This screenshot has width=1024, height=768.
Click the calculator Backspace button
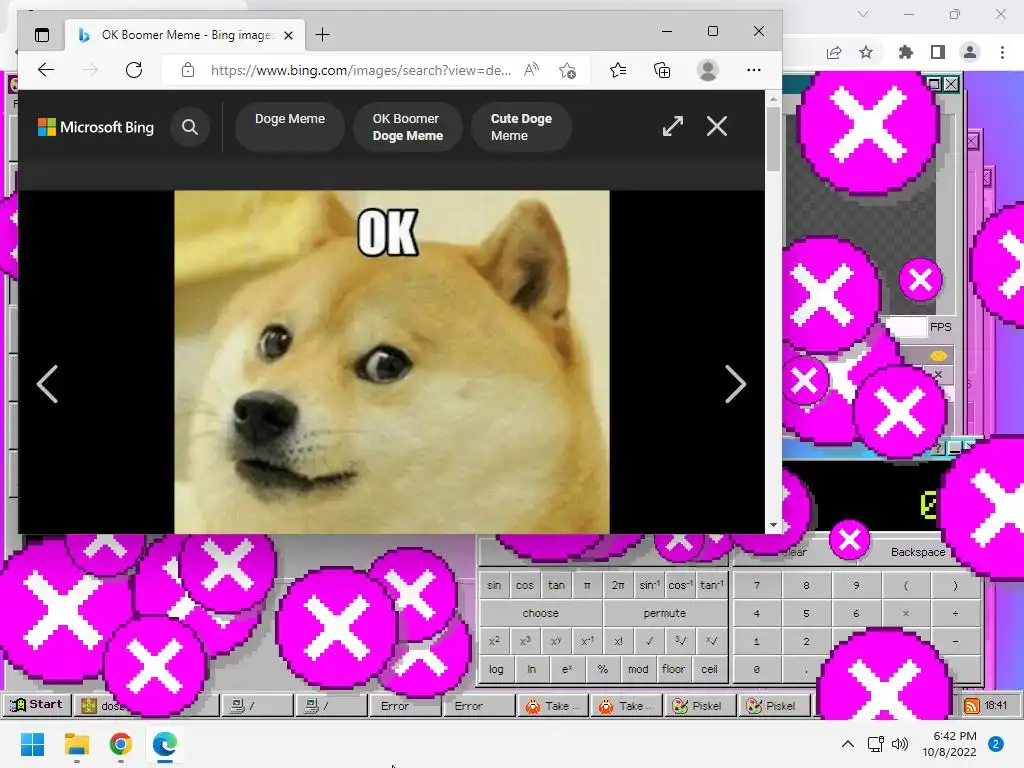tap(918, 552)
